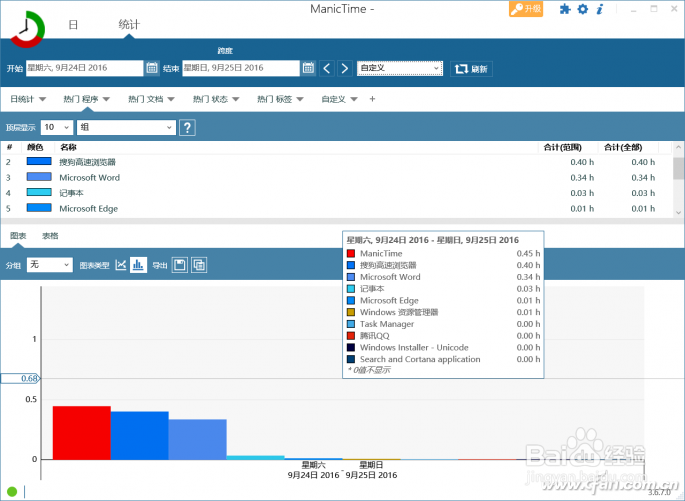Open the 自定义 tab dropdown arrow

click(354, 99)
